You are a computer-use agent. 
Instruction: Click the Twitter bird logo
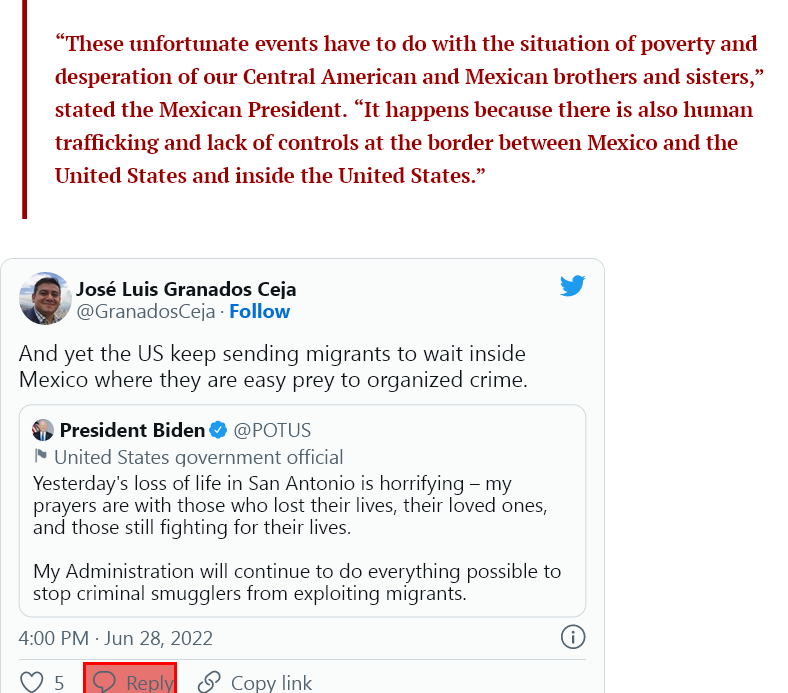[572, 286]
